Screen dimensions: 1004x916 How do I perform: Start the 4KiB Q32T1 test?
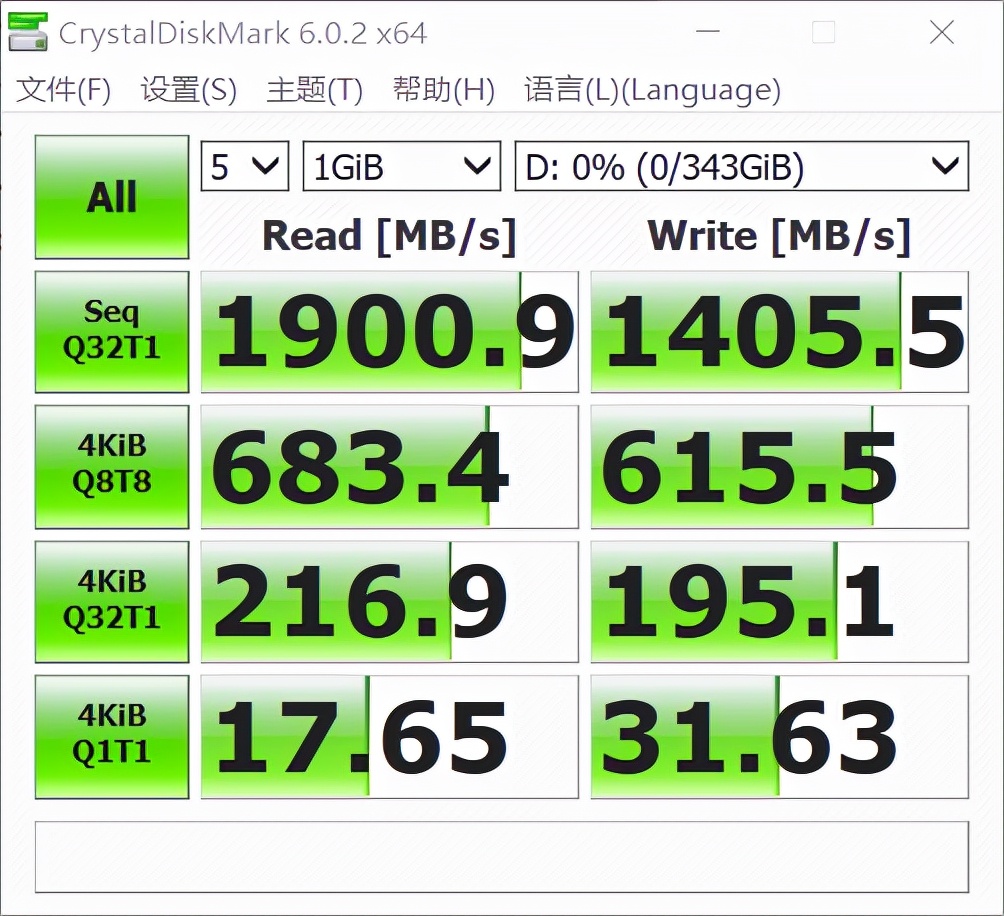[110, 601]
